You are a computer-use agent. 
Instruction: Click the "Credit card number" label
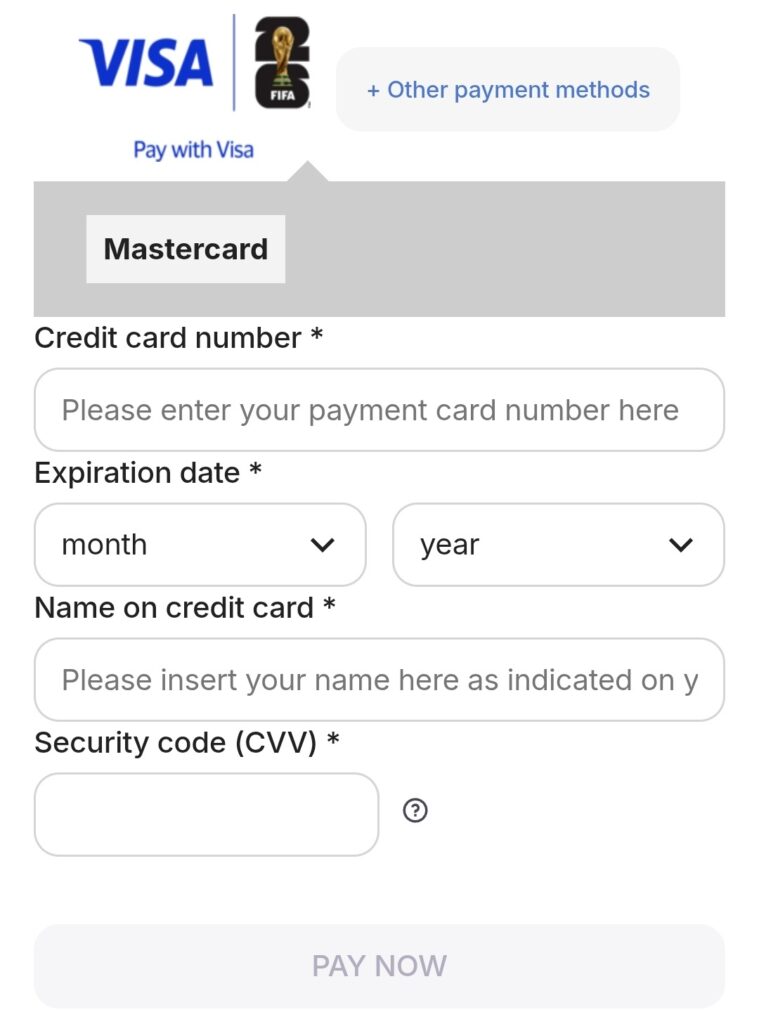click(168, 338)
